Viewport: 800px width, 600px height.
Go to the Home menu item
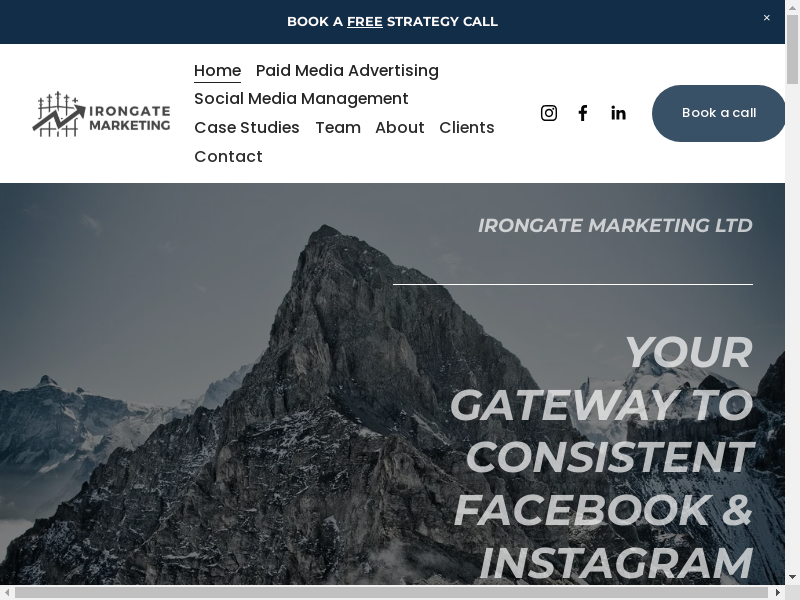coord(217,70)
